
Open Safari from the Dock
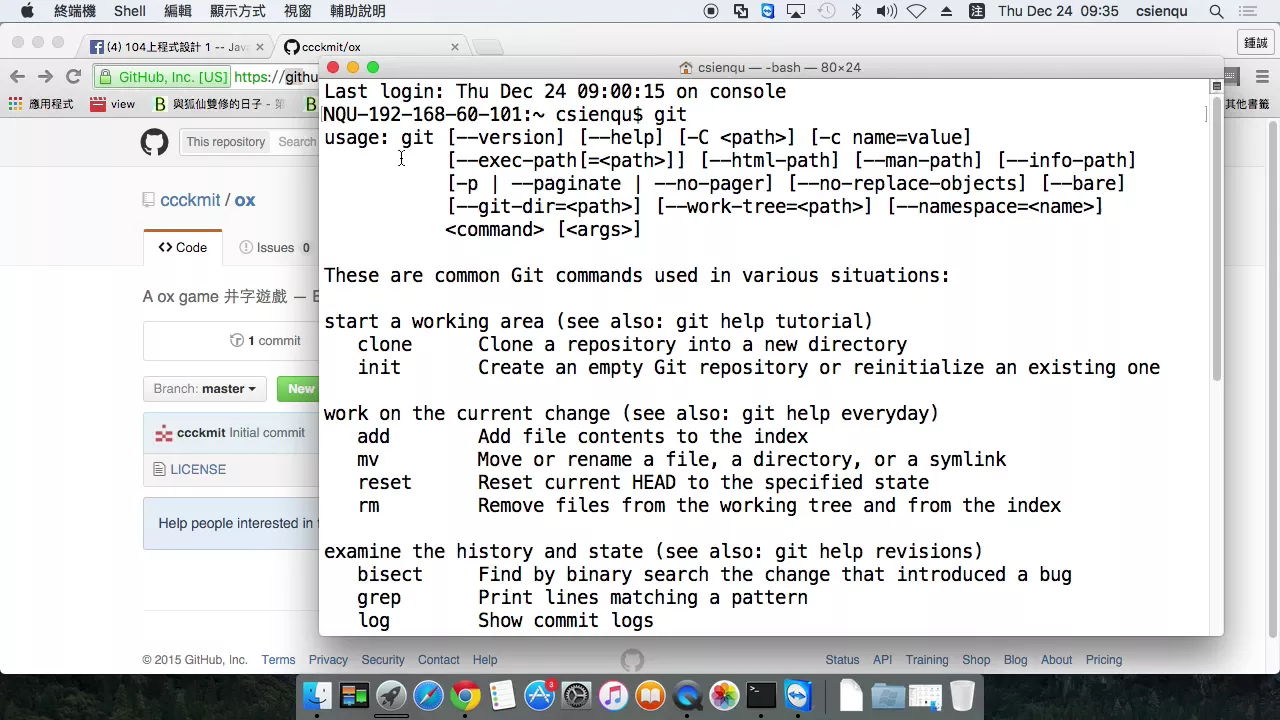coord(428,695)
